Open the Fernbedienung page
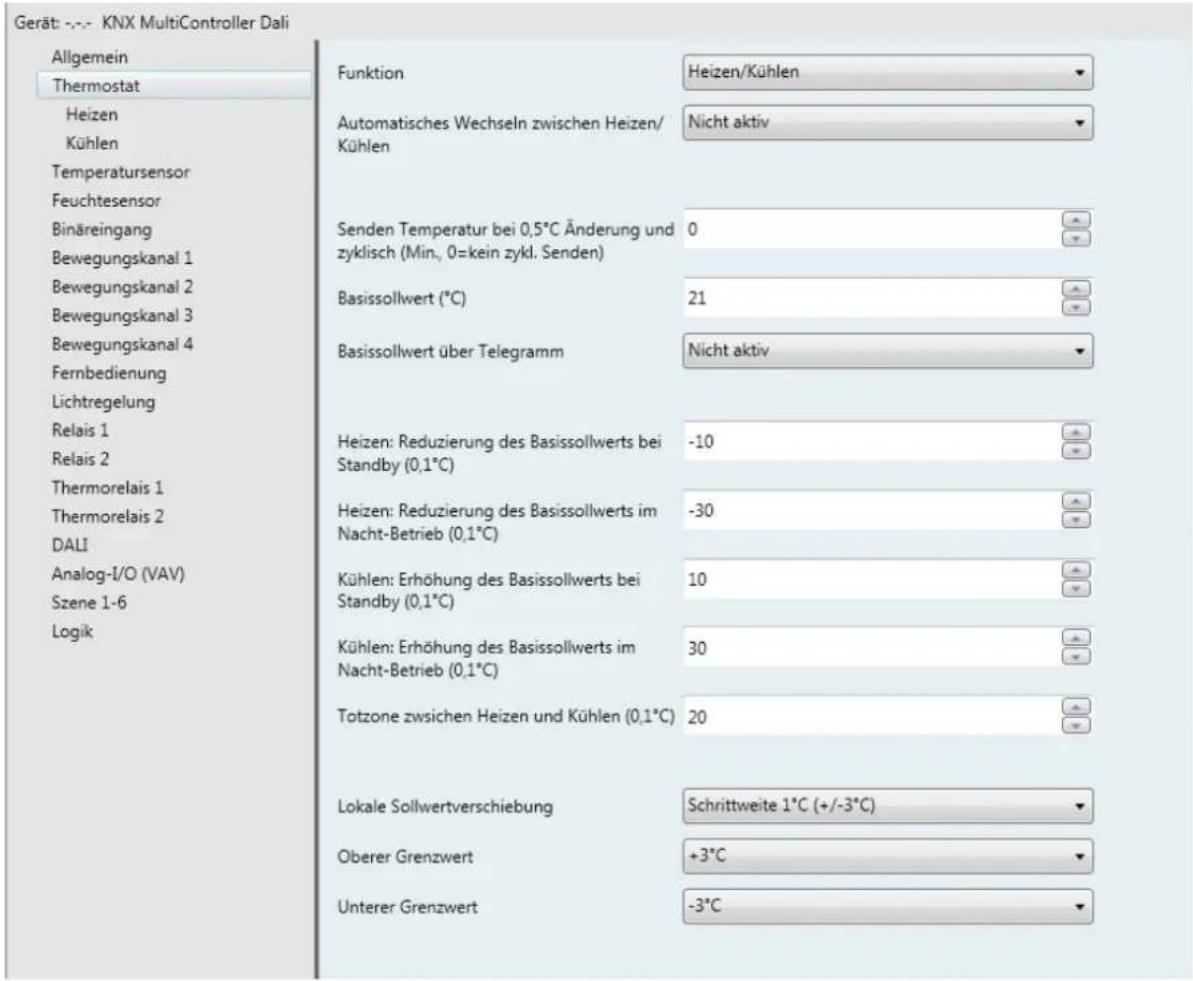This screenshot has height=981, width=1193. tap(109, 373)
